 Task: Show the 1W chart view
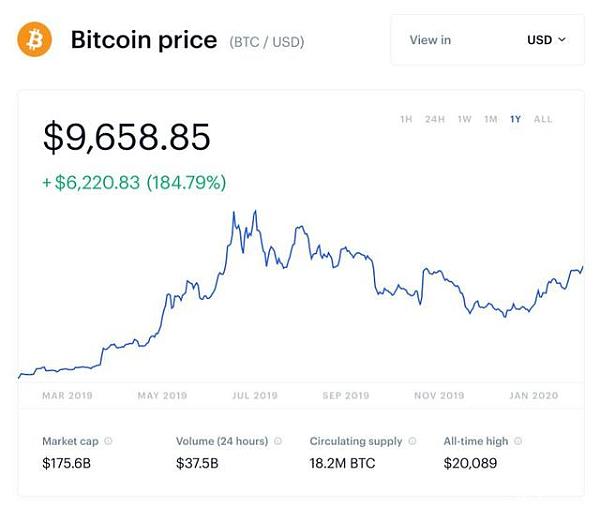tap(464, 119)
